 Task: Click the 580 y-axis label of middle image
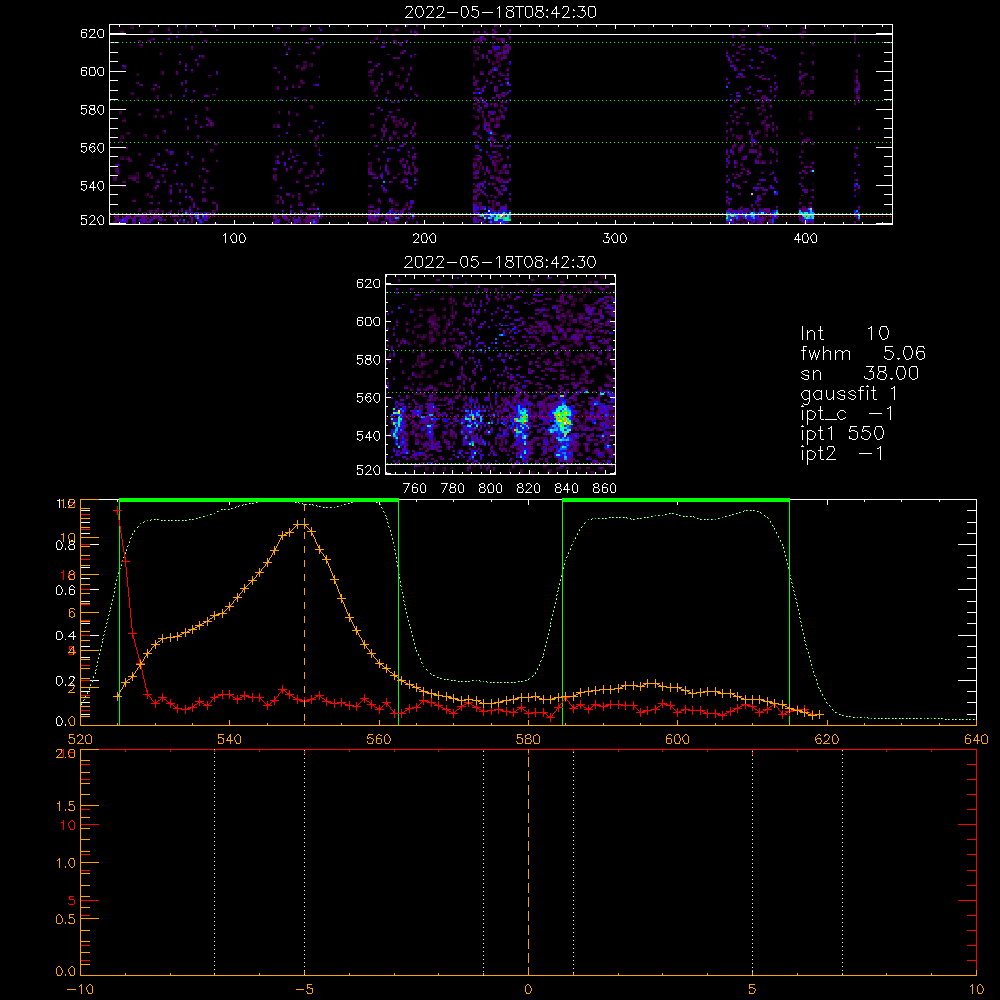point(368,360)
